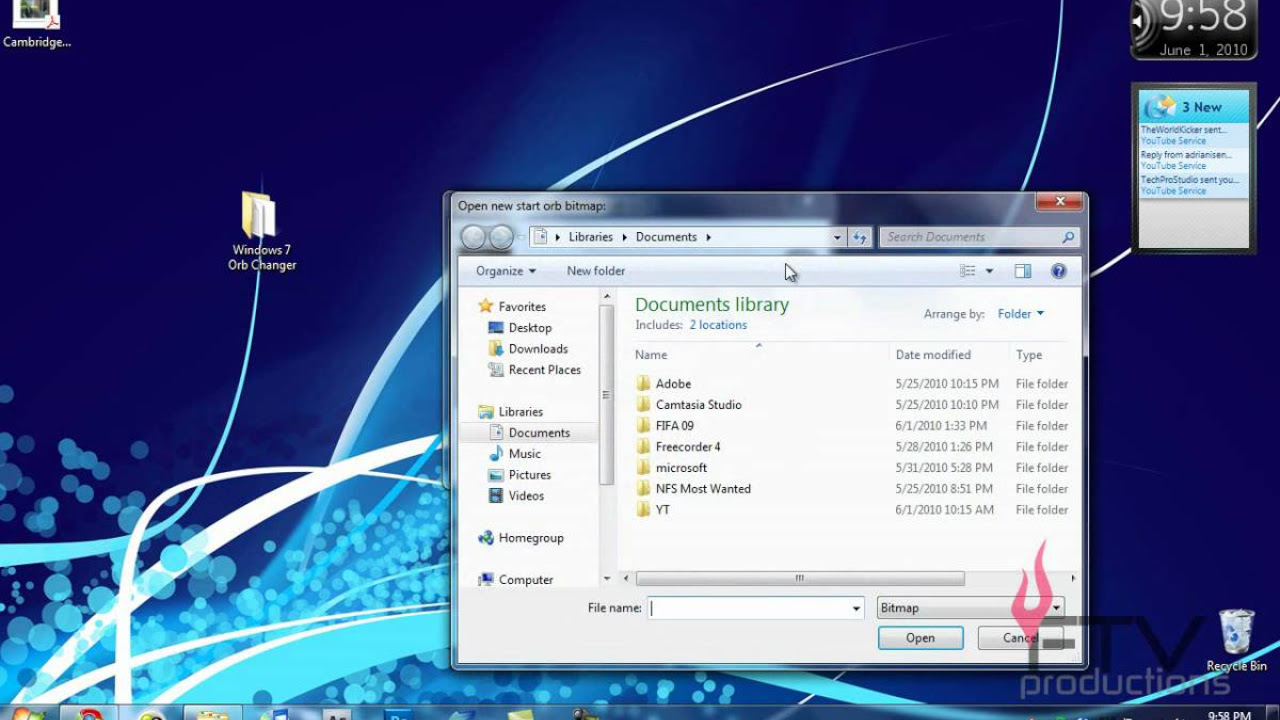The width and height of the screenshot is (1280, 720).
Task: Click the Cancel button
Action: coord(1020,638)
